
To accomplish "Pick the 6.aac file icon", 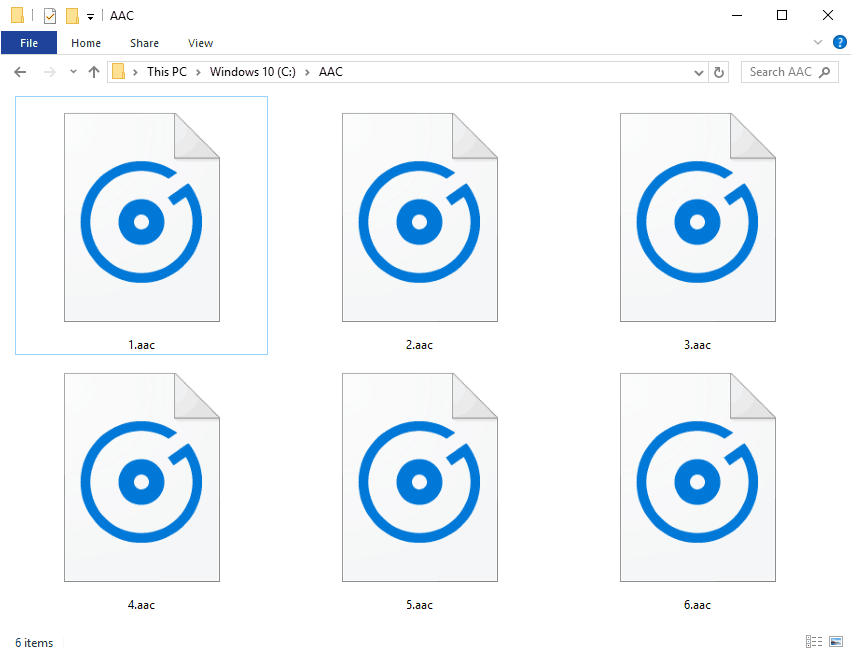I will 697,478.
